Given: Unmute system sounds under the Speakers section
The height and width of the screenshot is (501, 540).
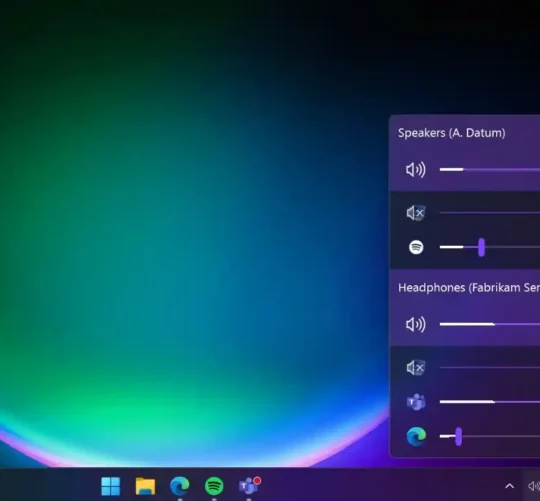Looking at the screenshot, I should (416, 213).
